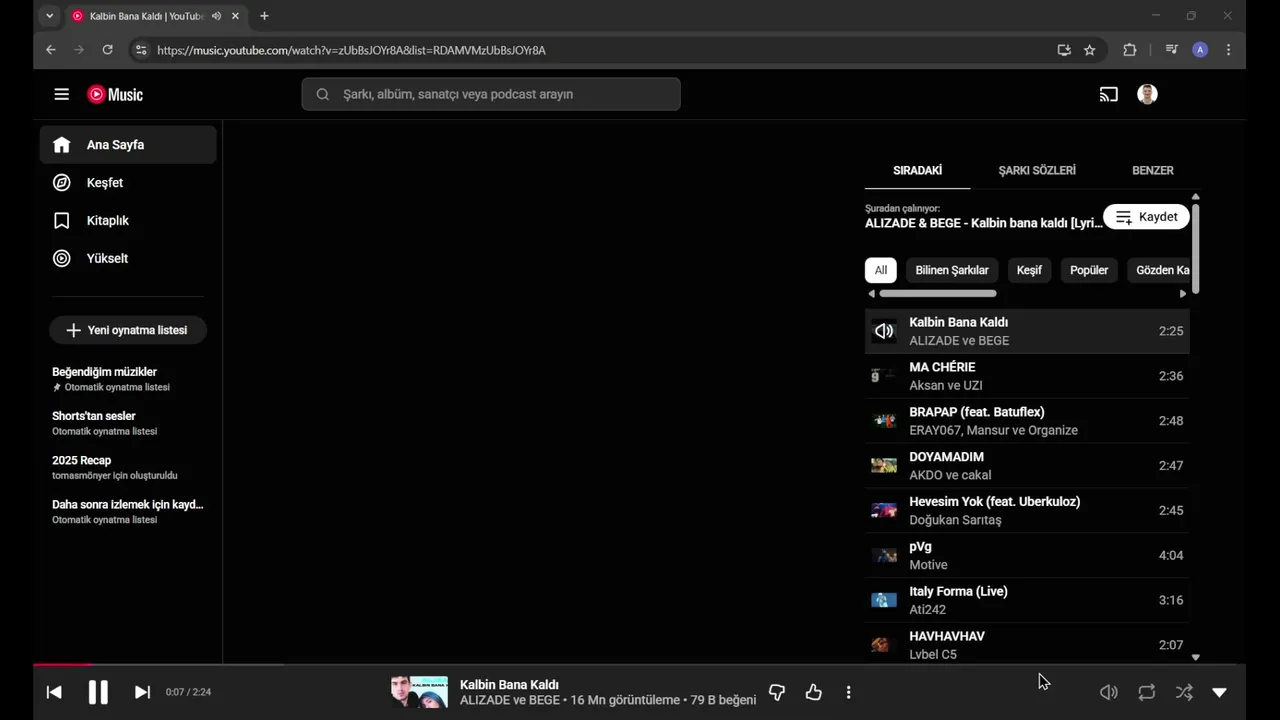Go to Ana Sayfa in sidebar
Viewport: 1280px width, 720px height.
[x=128, y=145]
